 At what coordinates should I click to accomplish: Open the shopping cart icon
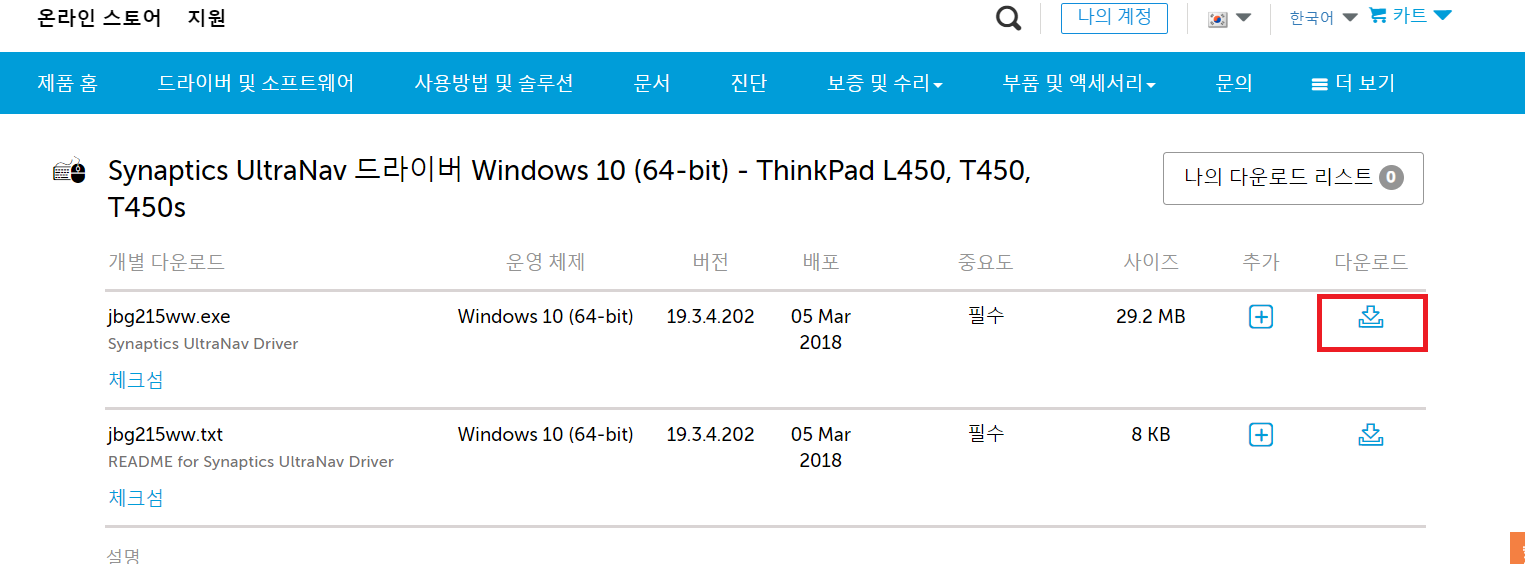1378,16
